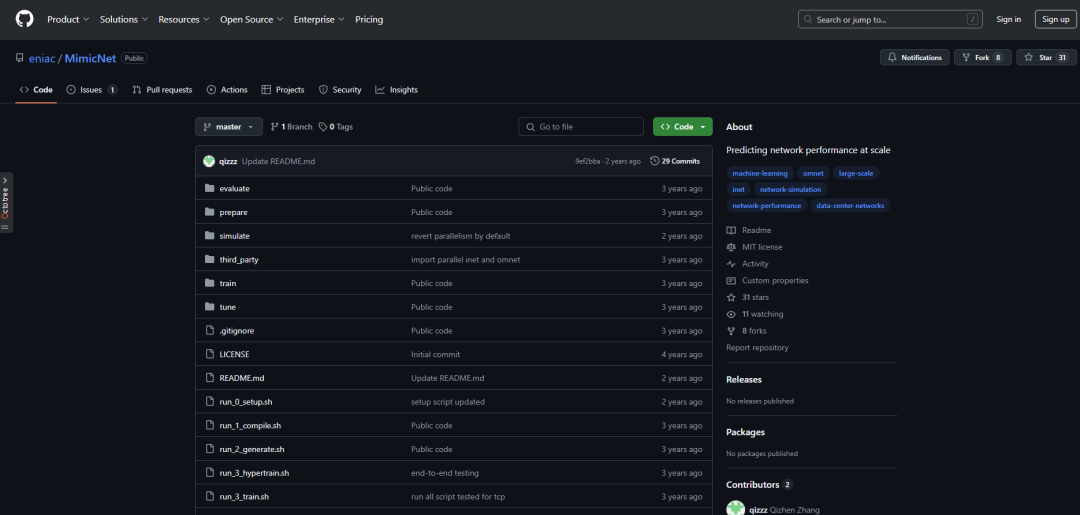The width and height of the screenshot is (1080, 515).
Task: View the 8 forks link
Action: coord(746,331)
